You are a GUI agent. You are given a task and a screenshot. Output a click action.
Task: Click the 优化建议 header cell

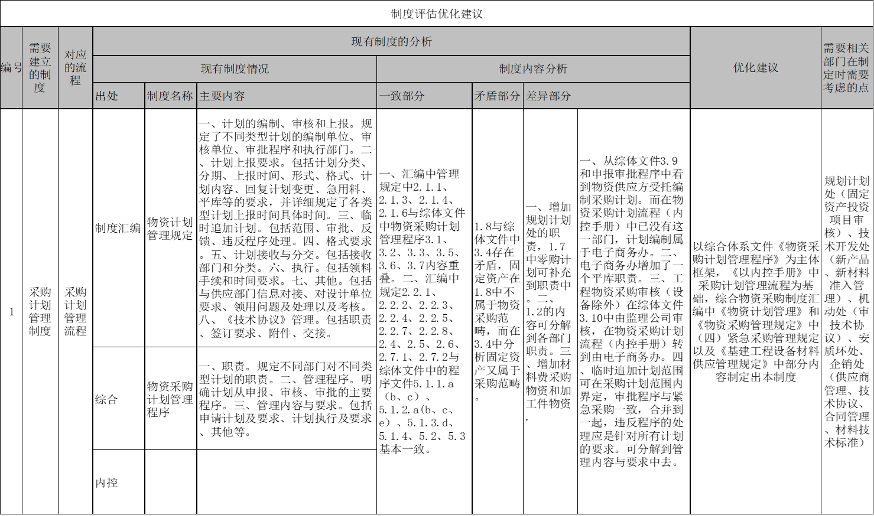point(755,67)
